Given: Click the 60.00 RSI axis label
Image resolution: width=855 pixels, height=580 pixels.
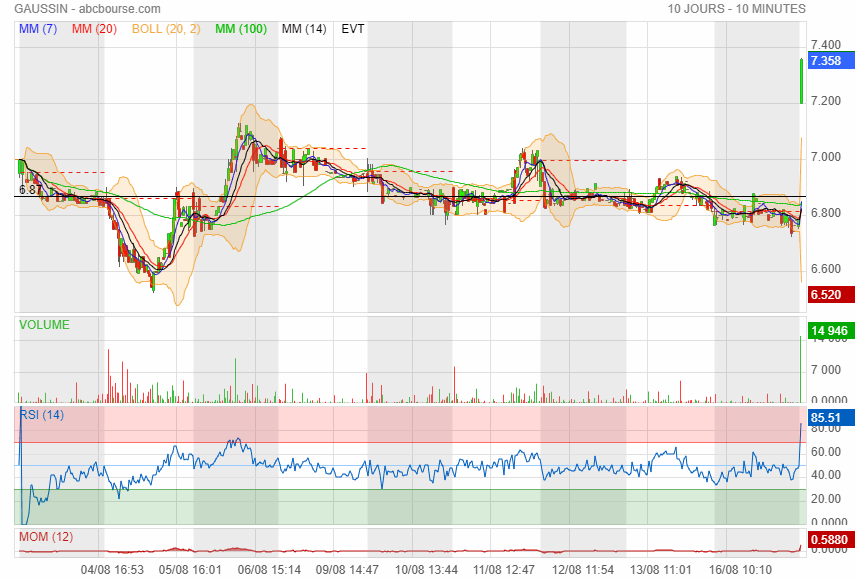Looking at the screenshot, I should pos(826,452).
